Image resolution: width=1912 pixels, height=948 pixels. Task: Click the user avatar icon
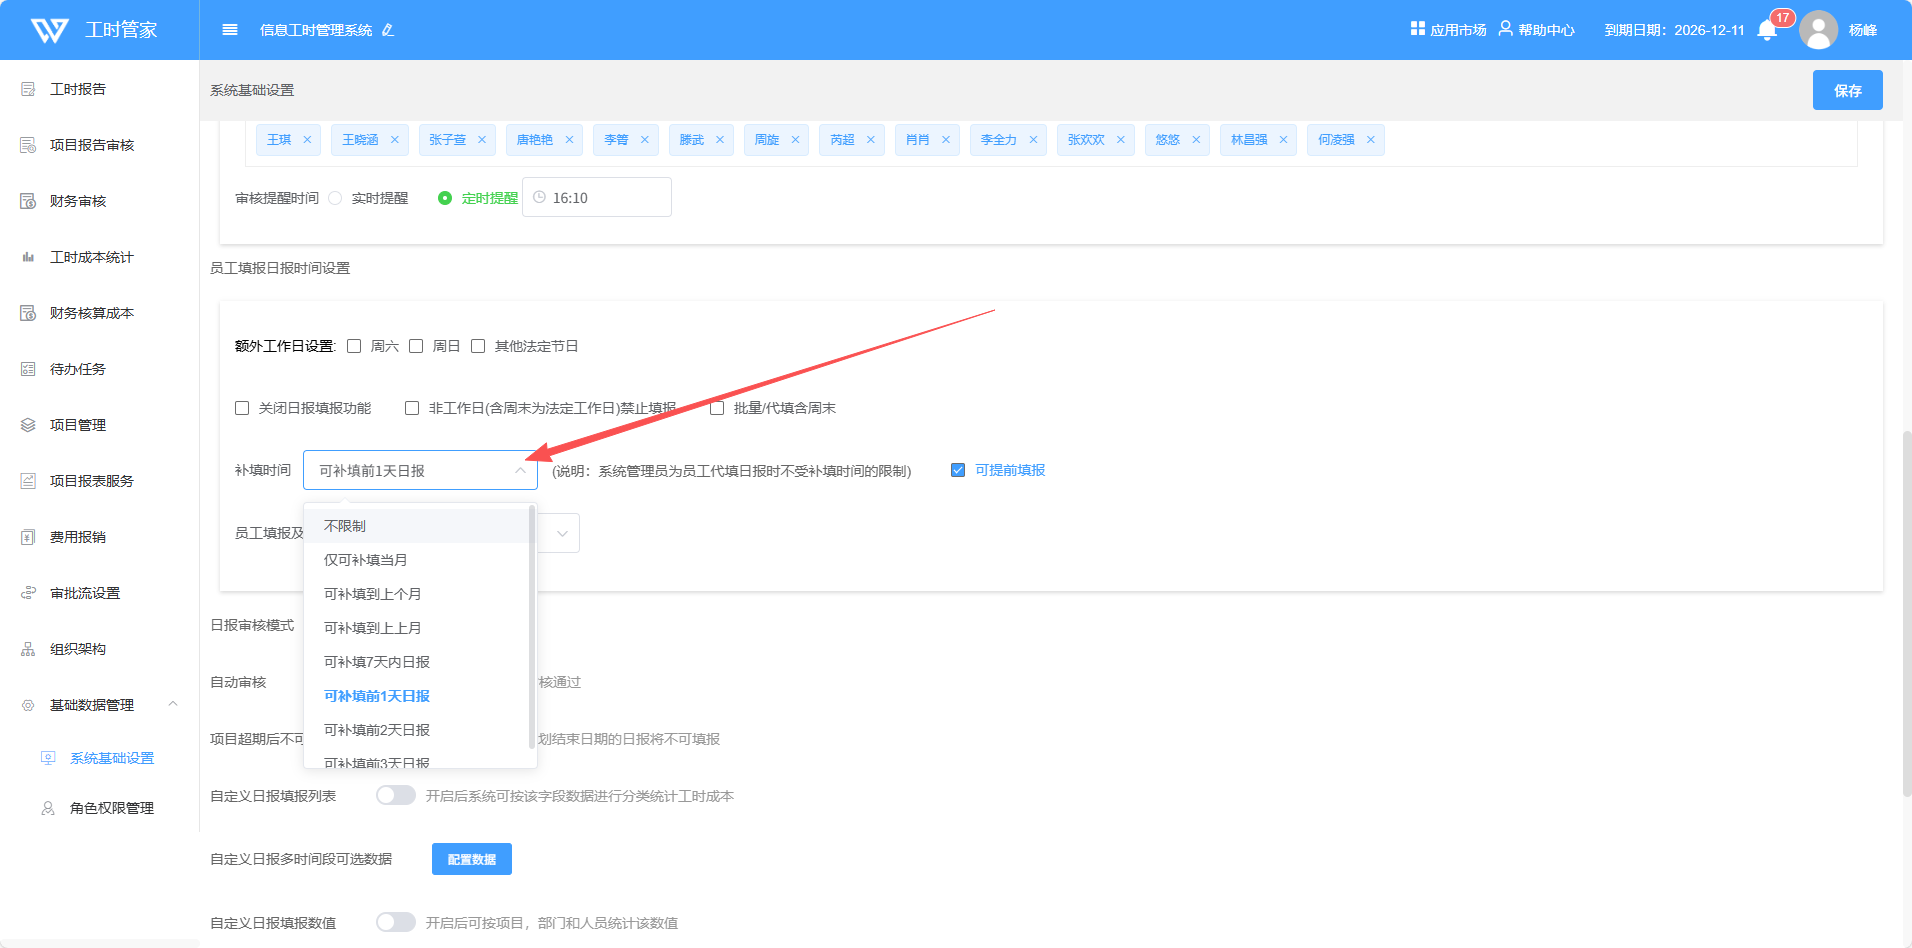1818,30
